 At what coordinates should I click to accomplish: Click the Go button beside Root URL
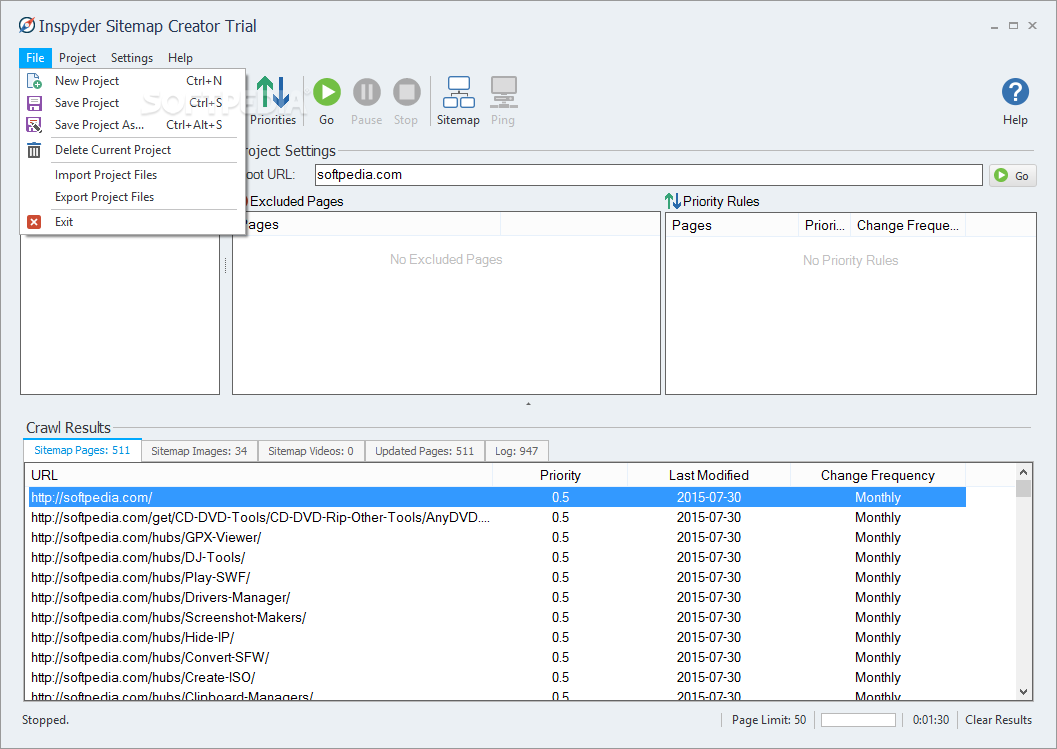coord(1013,175)
